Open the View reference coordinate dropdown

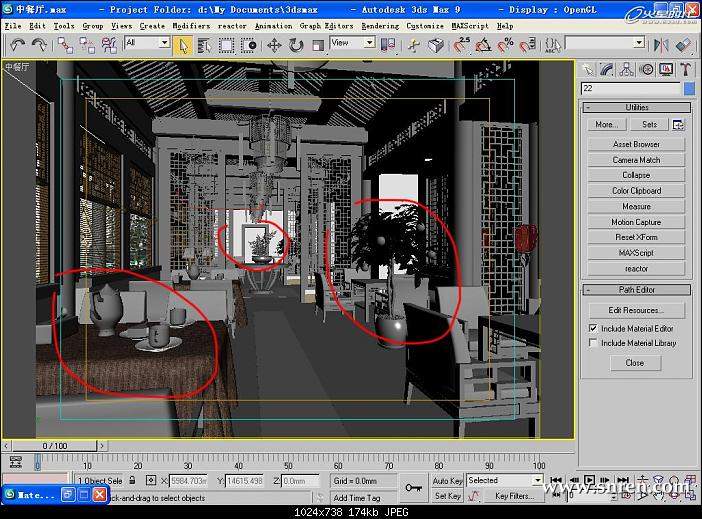click(353, 44)
